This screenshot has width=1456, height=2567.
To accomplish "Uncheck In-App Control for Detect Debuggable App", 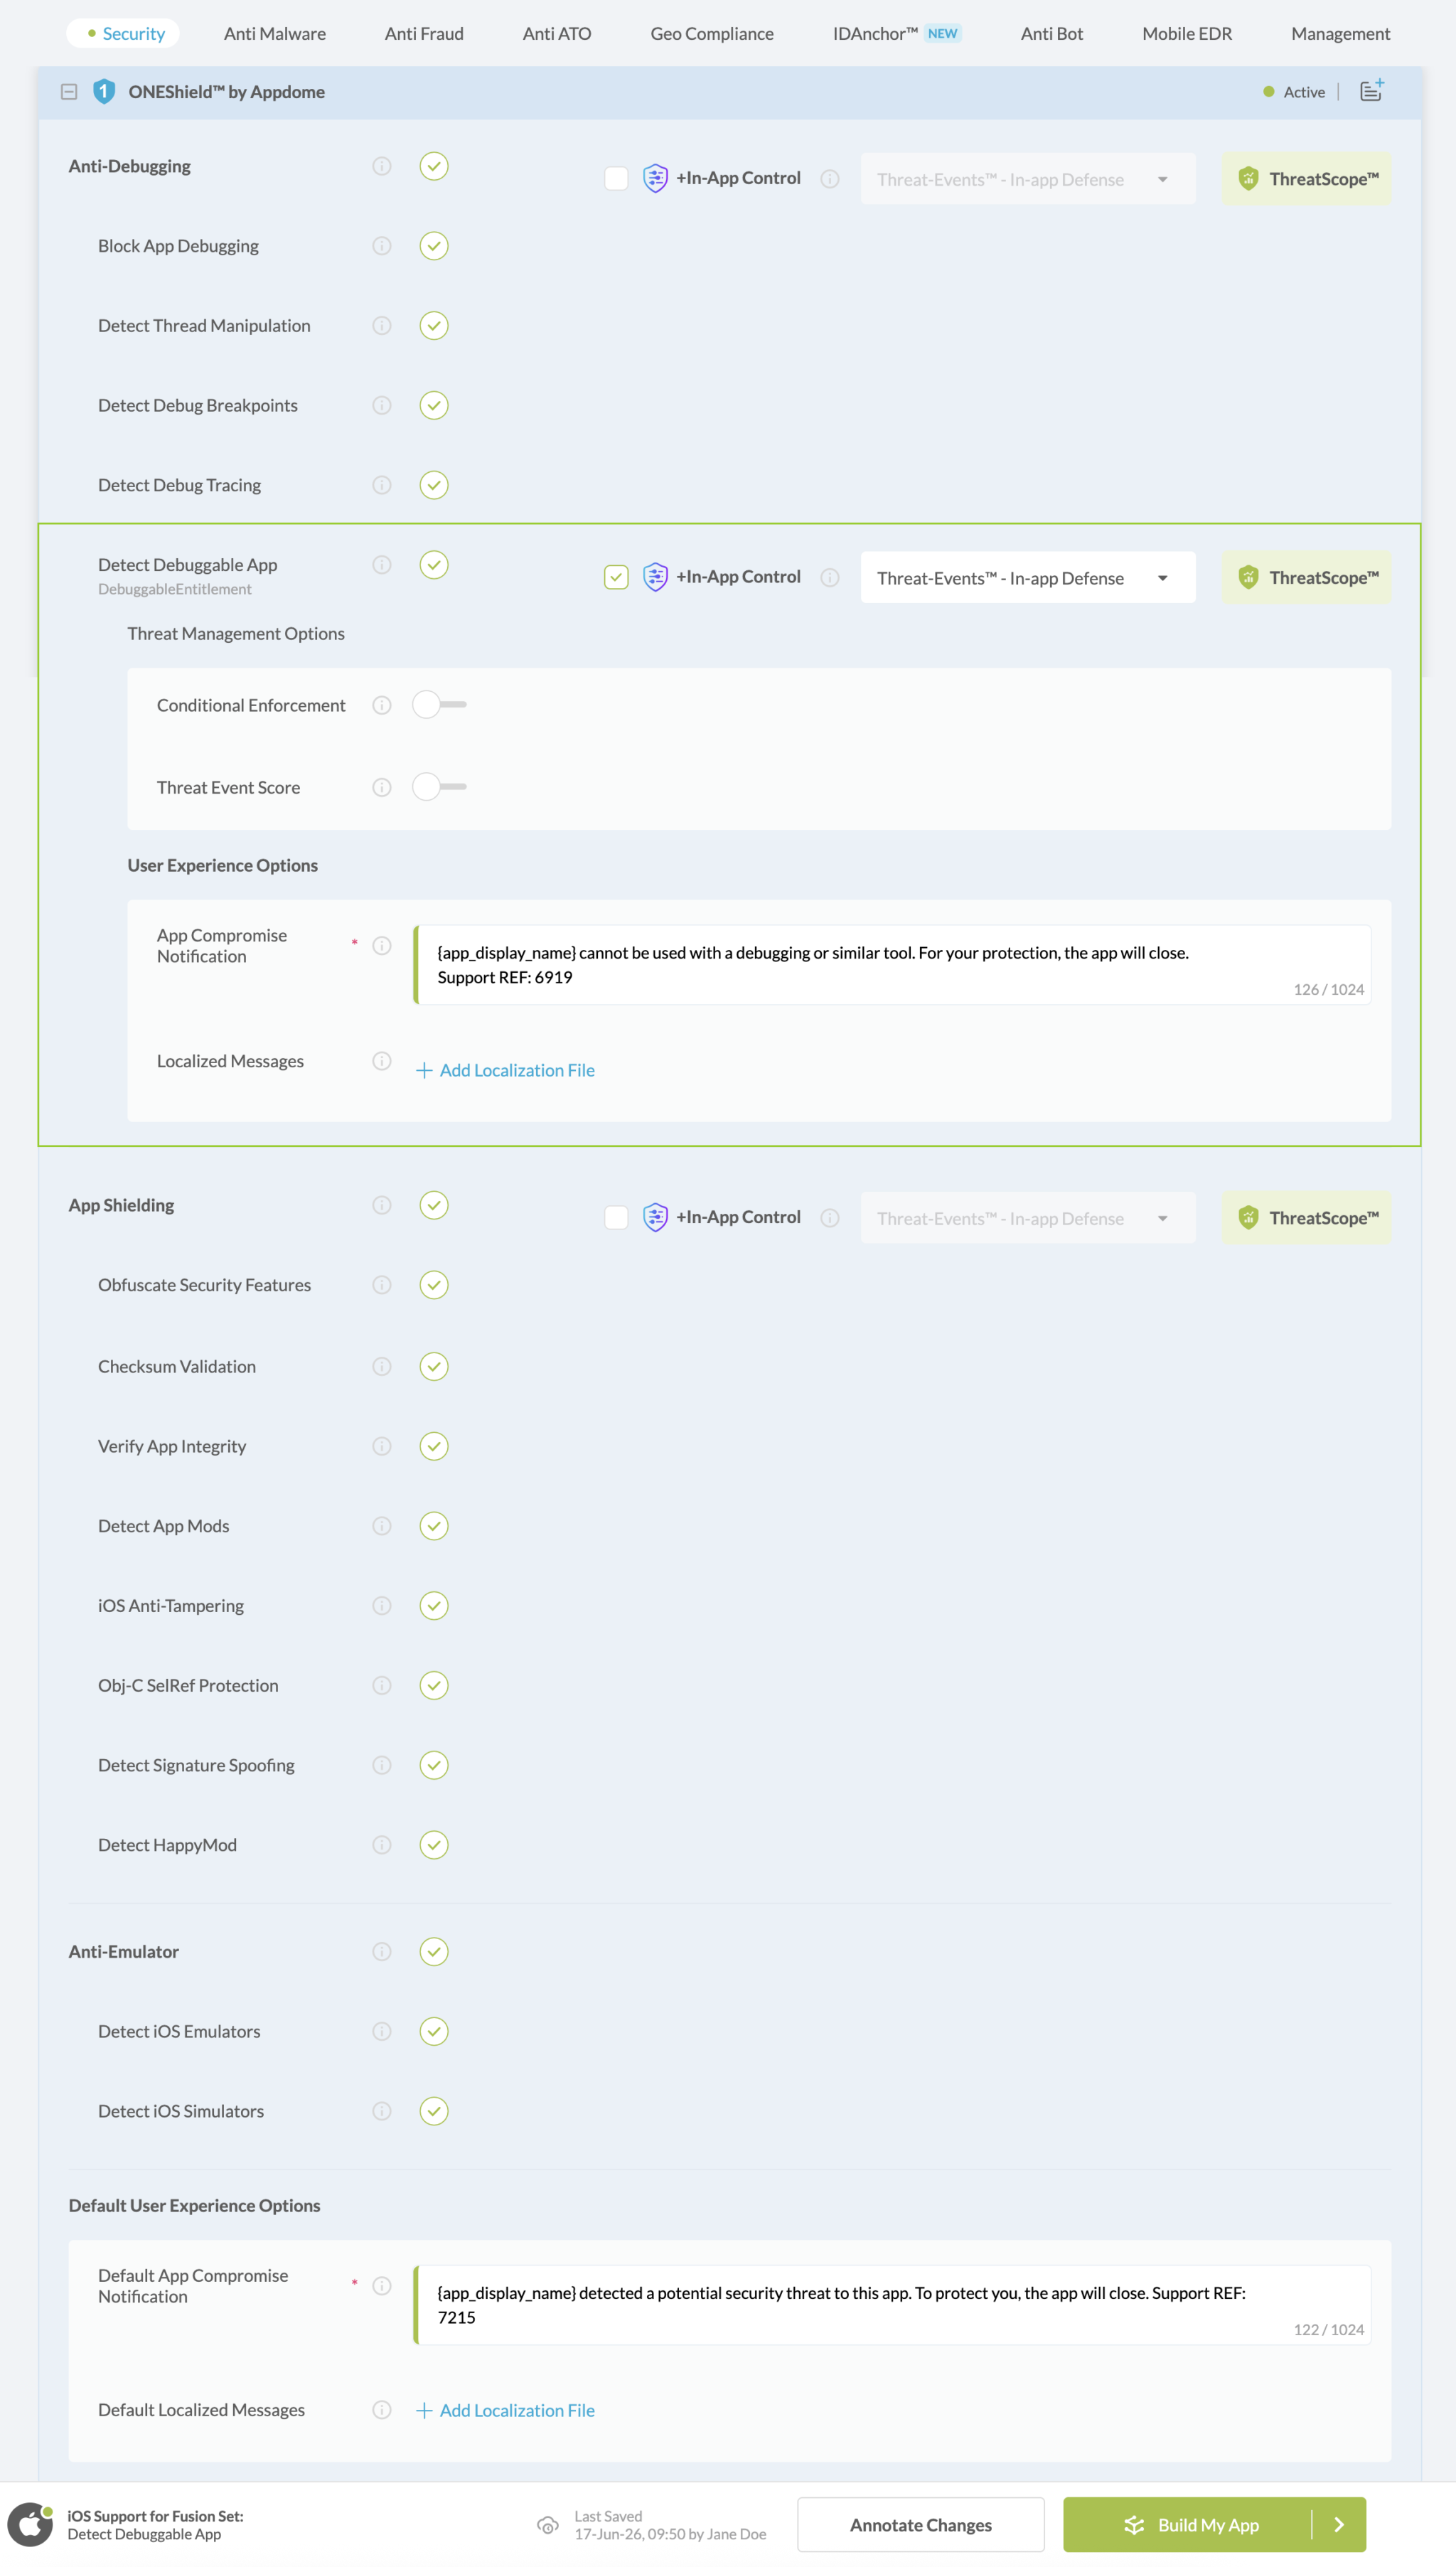I will [x=617, y=578].
